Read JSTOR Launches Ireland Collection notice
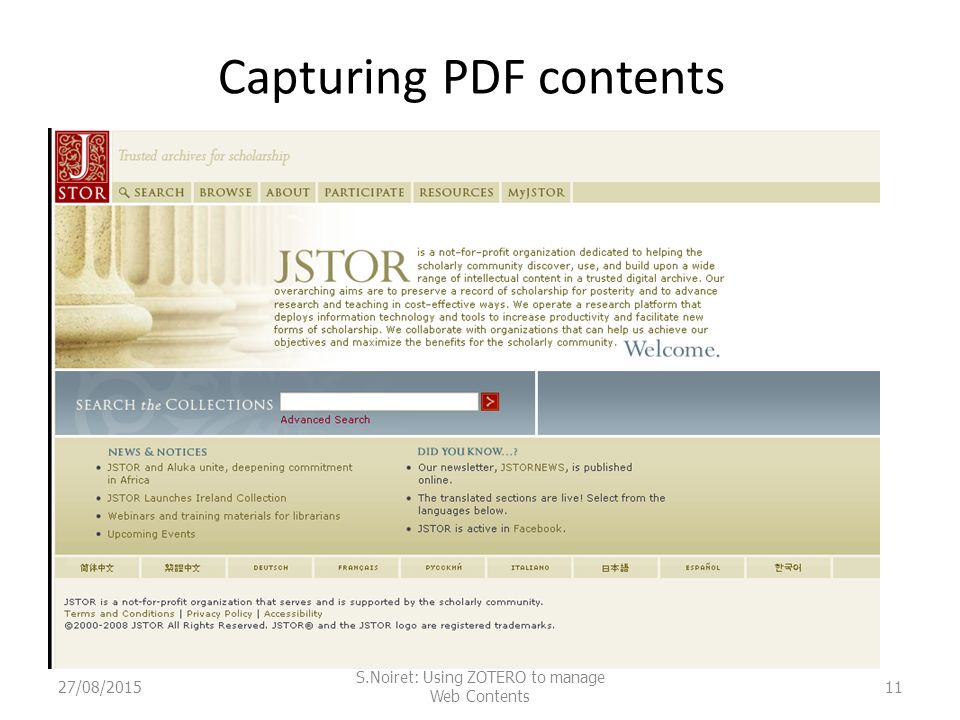960x720 pixels. [x=197, y=498]
